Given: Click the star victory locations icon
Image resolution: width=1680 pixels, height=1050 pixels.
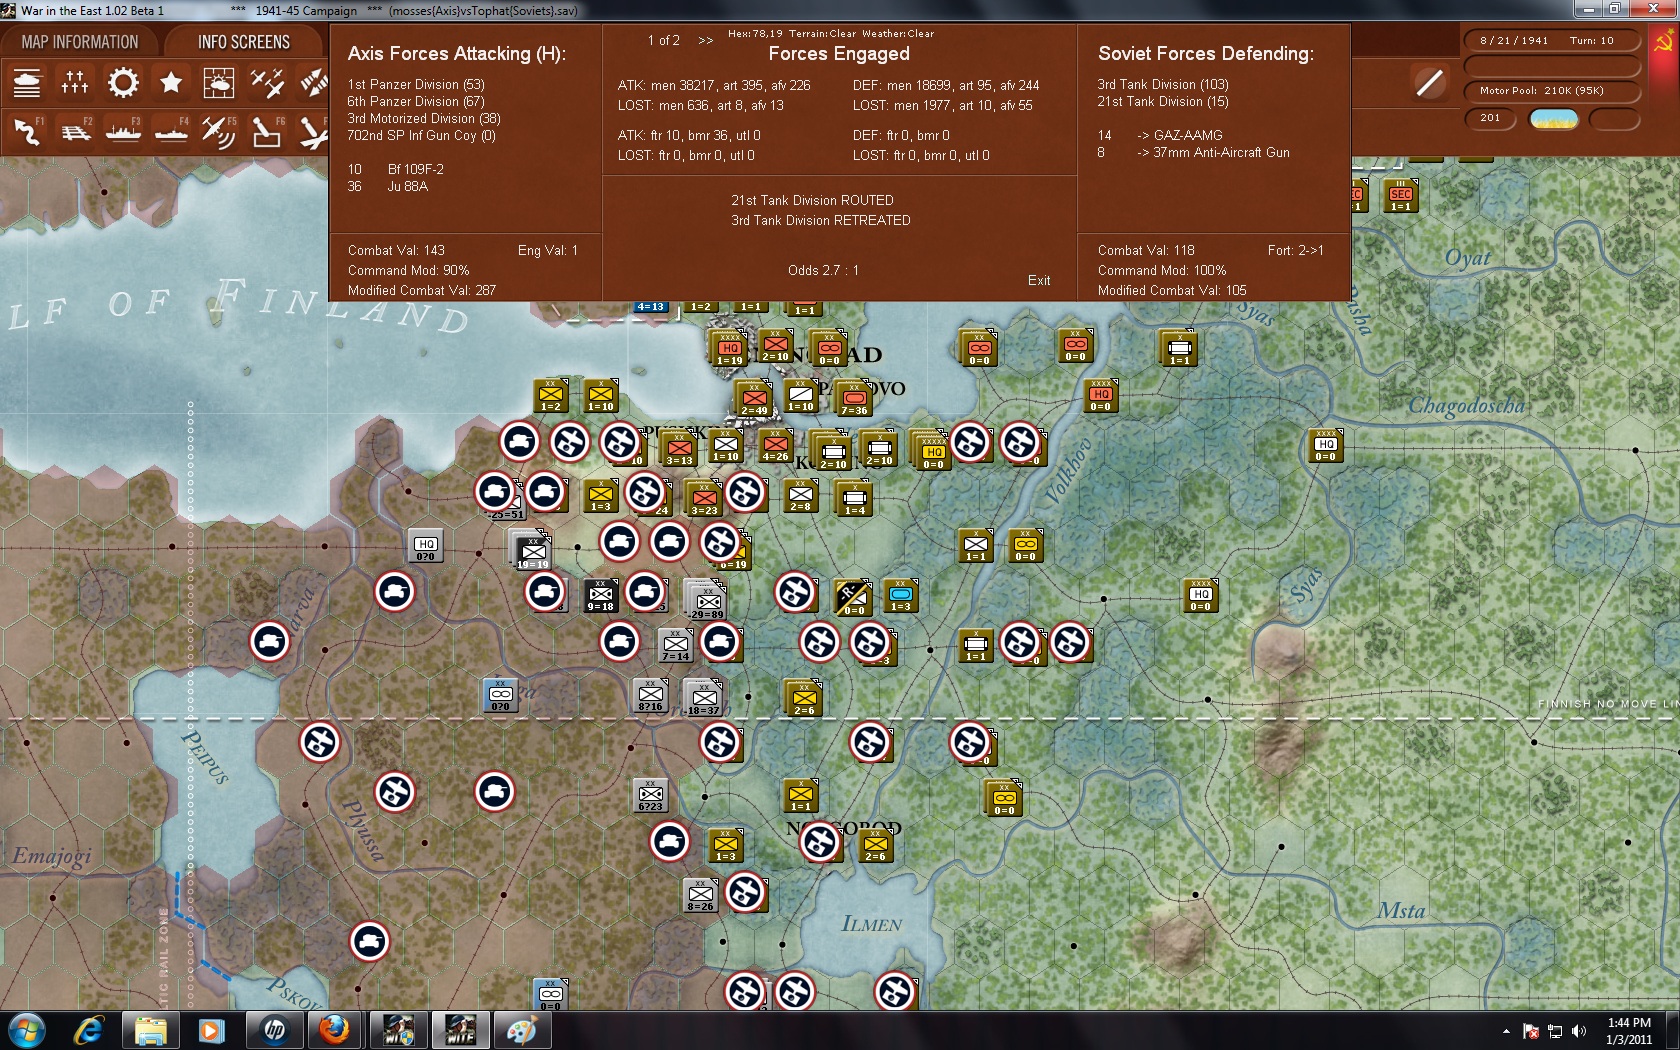Looking at the screenshot, I should click(x=170, y=82).
